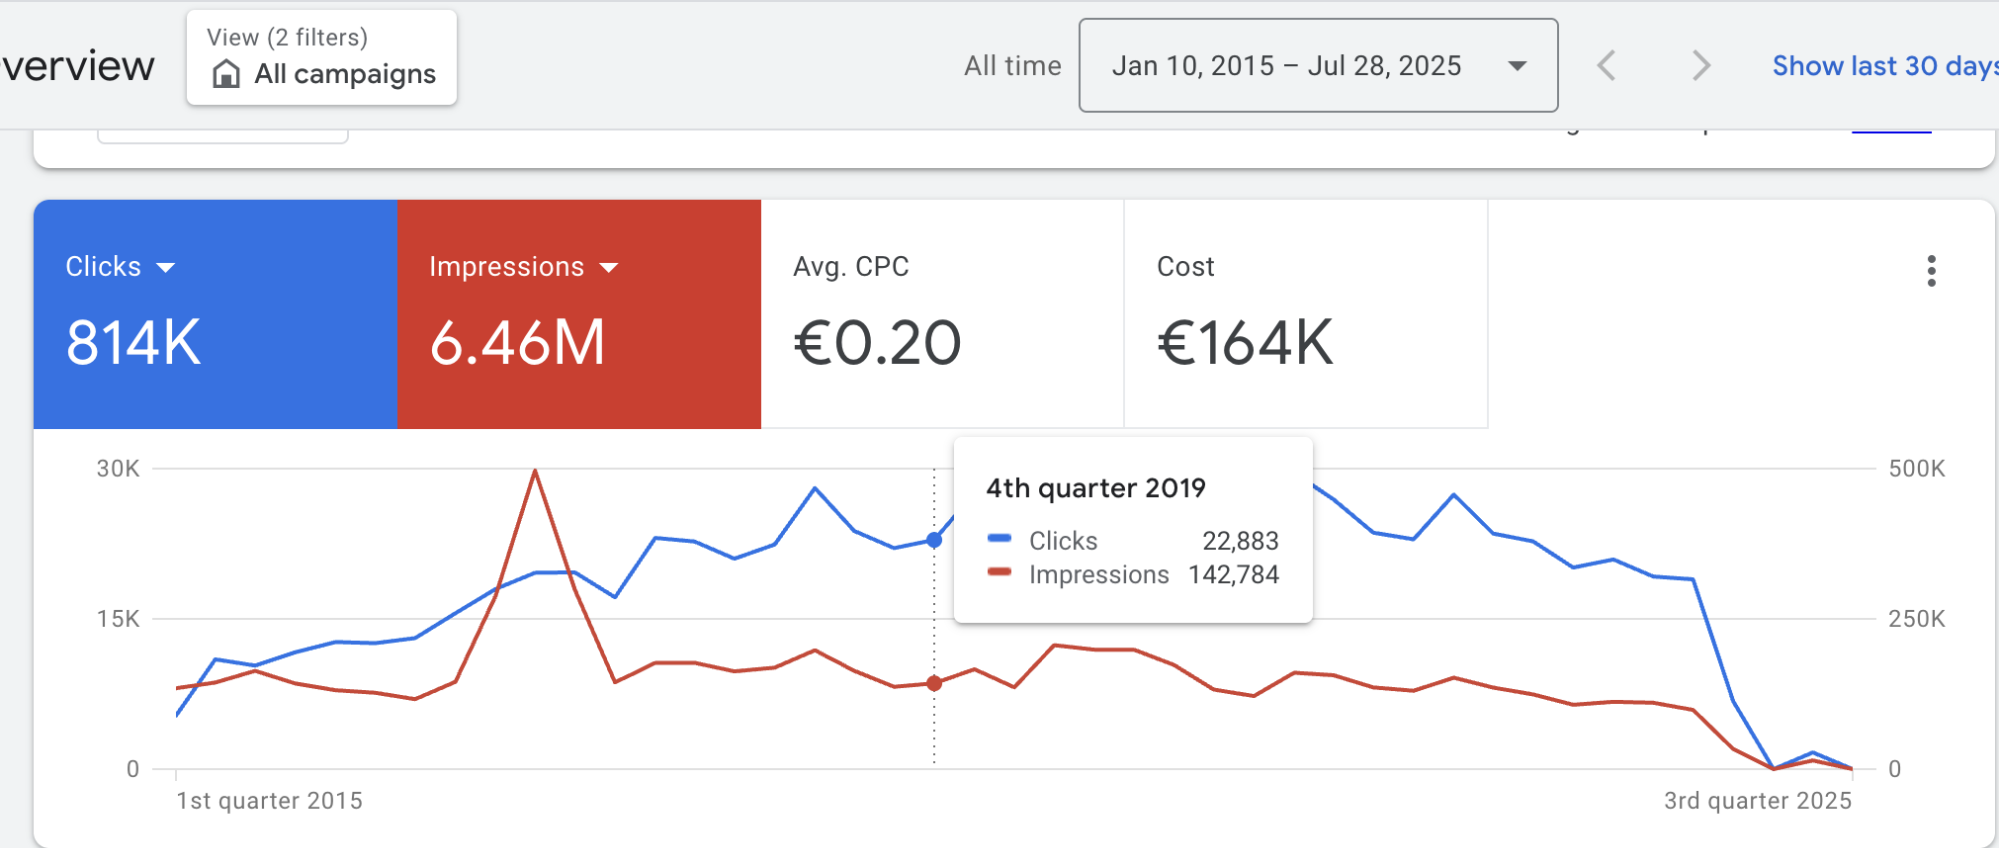The width and height of the screenshot is (1999, 849).
Task: Click the All time label
Action: 1012,66
